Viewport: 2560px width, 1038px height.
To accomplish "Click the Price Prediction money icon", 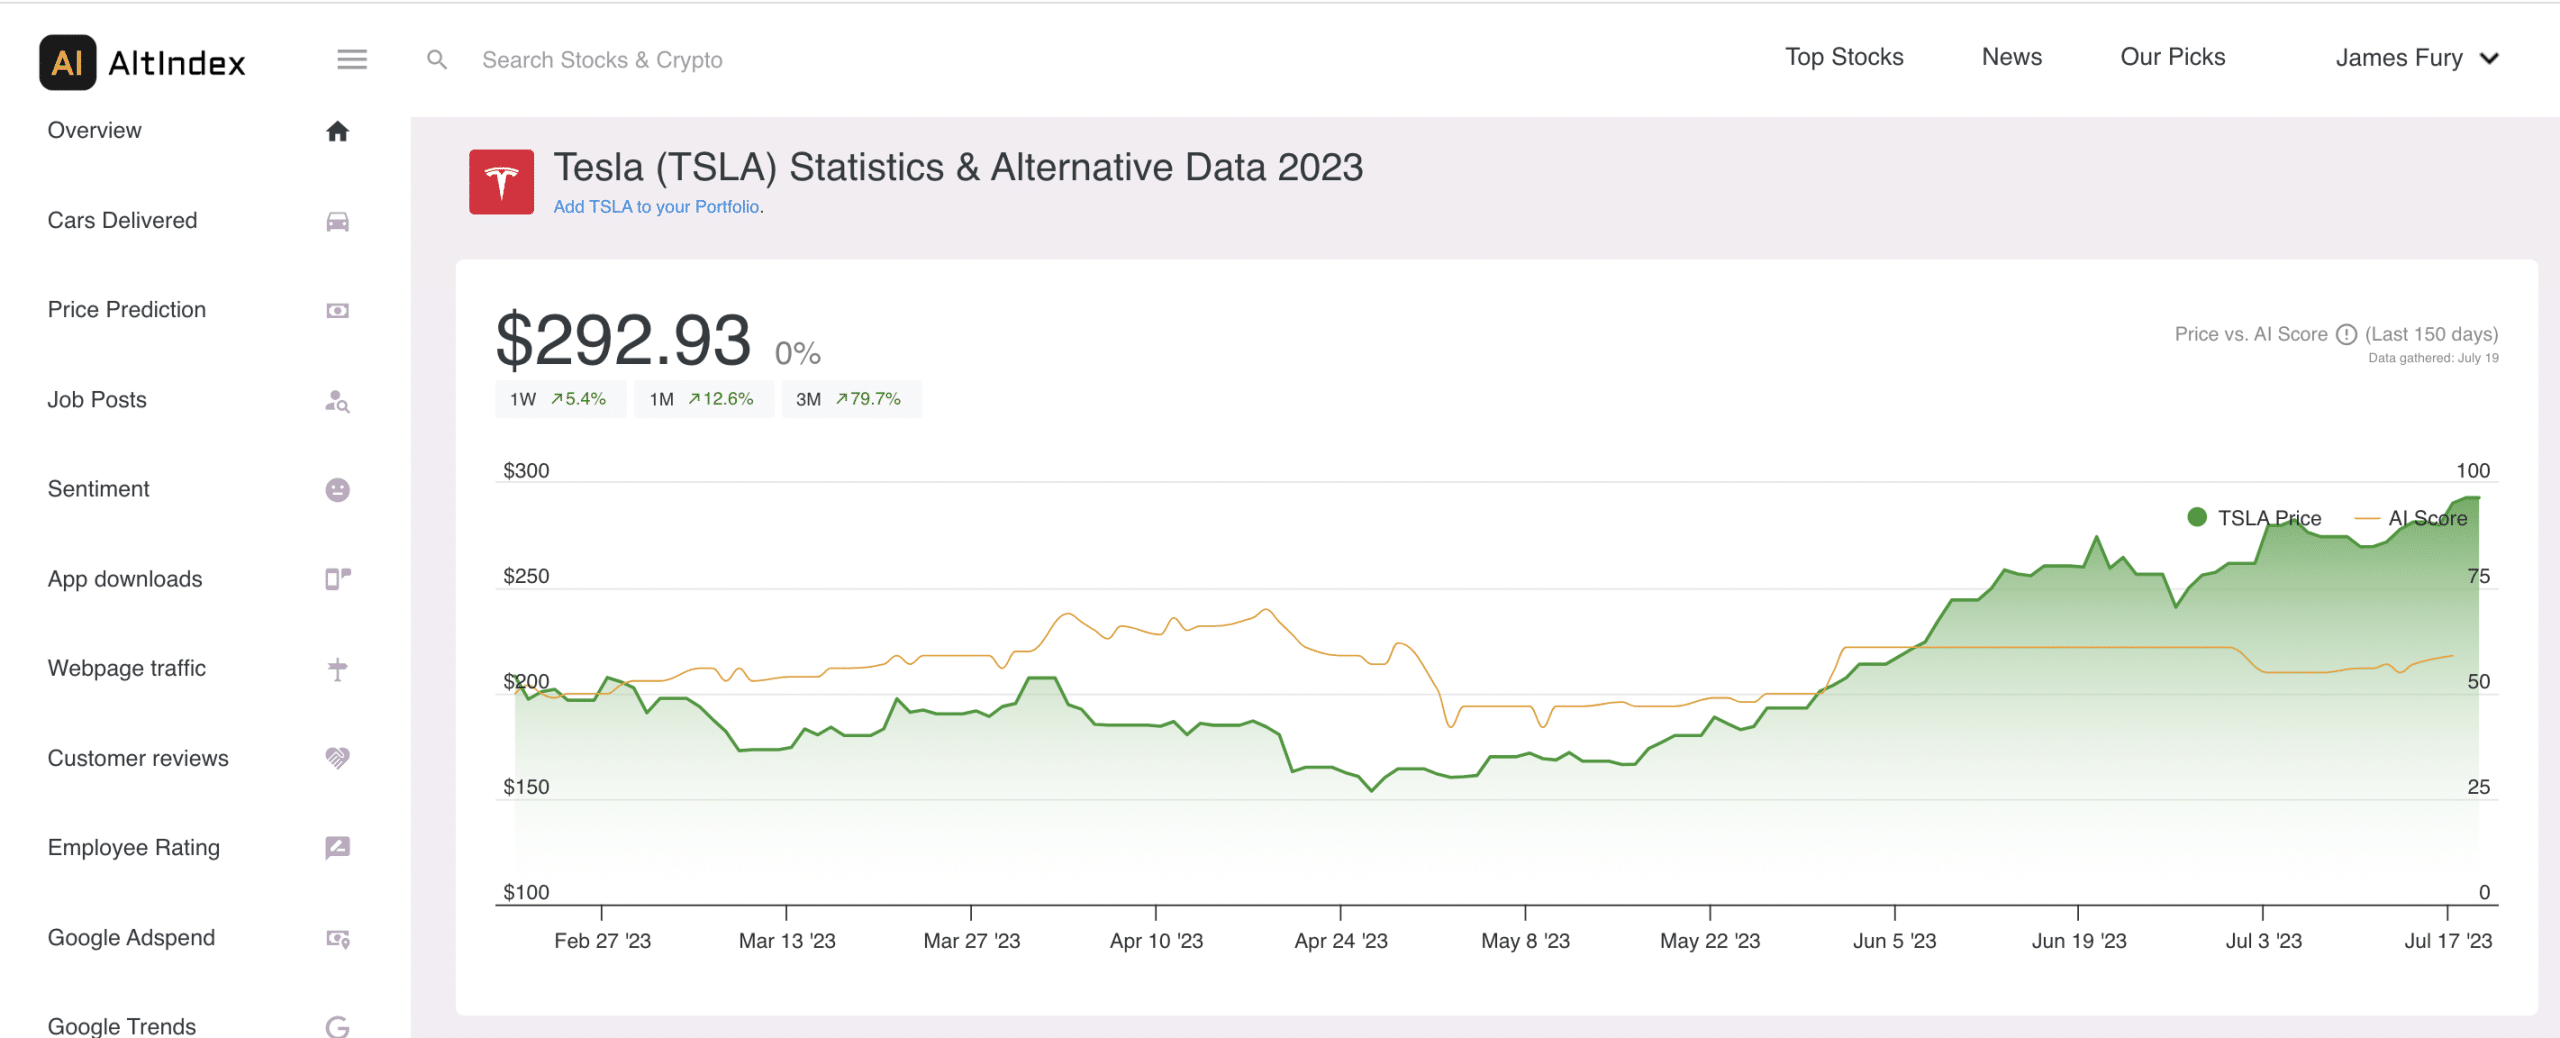I will pos(338,310).
